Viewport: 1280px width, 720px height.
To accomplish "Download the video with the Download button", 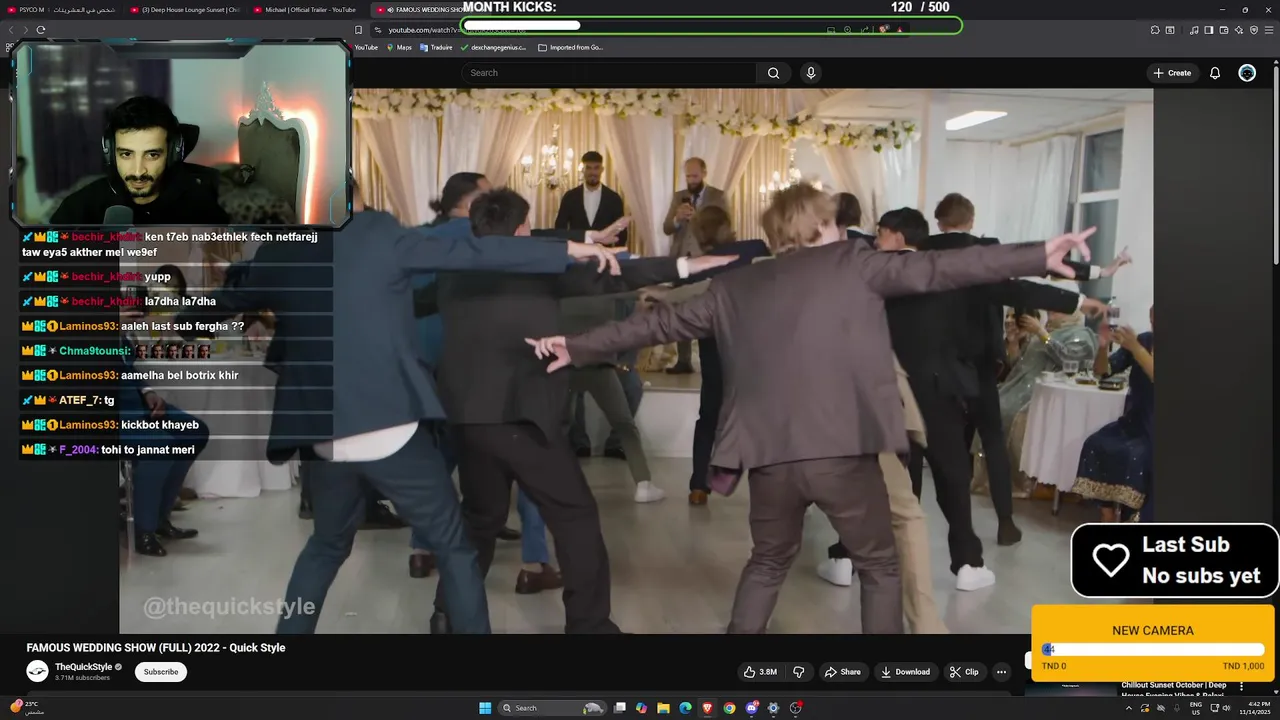I will 905,672.
